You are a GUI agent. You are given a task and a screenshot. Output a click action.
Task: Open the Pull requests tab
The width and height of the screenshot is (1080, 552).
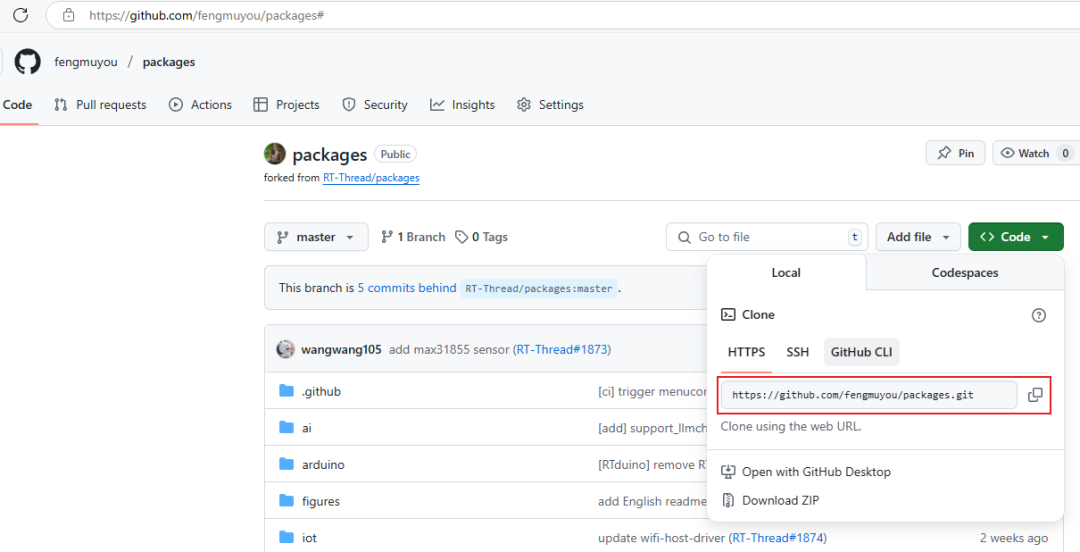coord(100,105)
